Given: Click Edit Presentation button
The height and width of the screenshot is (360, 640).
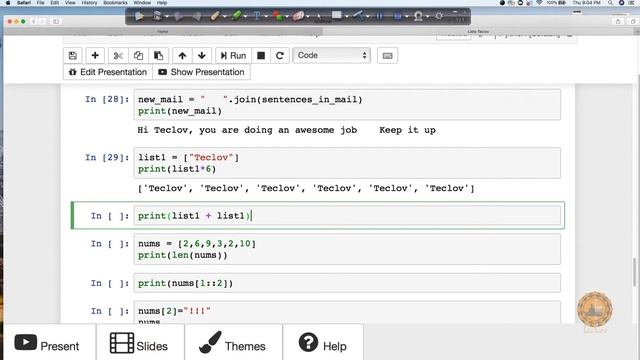Looking at the screenshot, I should 108,72.
